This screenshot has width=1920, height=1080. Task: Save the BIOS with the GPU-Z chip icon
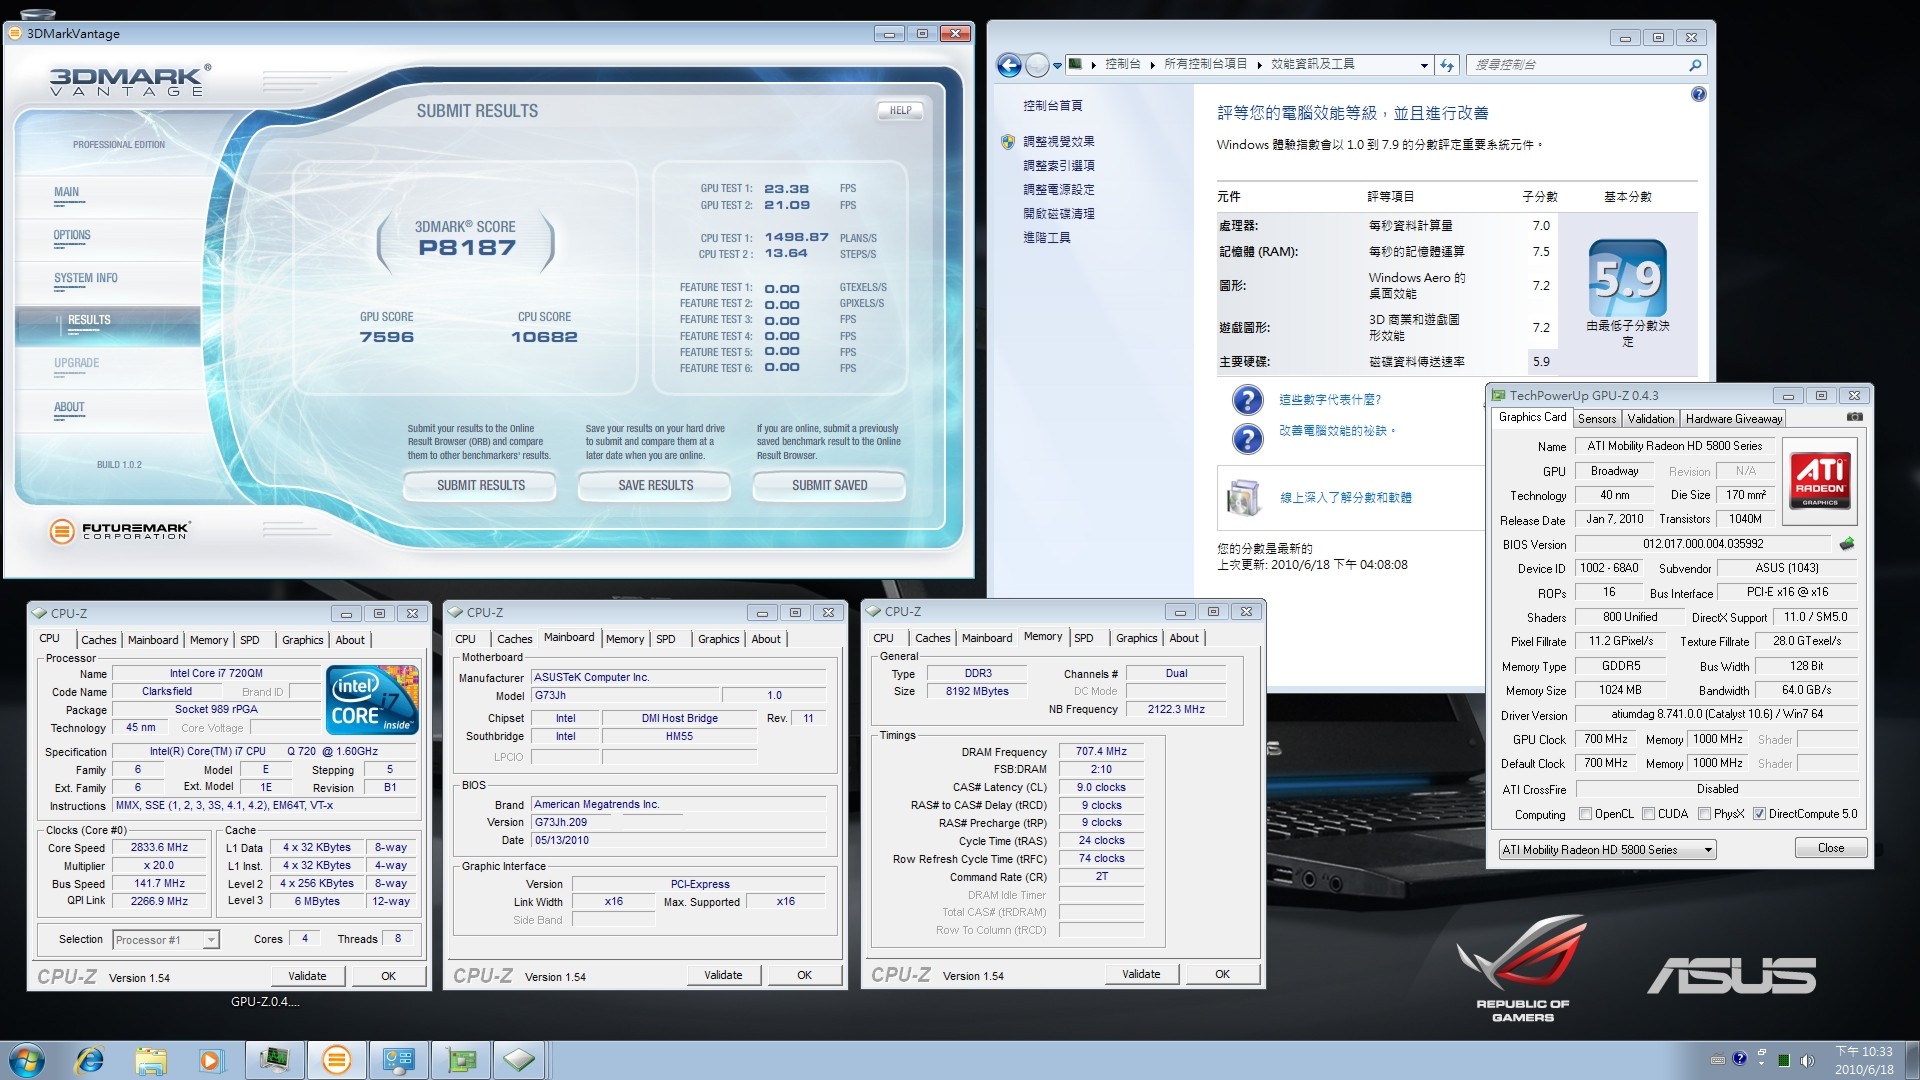[x=1846, y=544]
